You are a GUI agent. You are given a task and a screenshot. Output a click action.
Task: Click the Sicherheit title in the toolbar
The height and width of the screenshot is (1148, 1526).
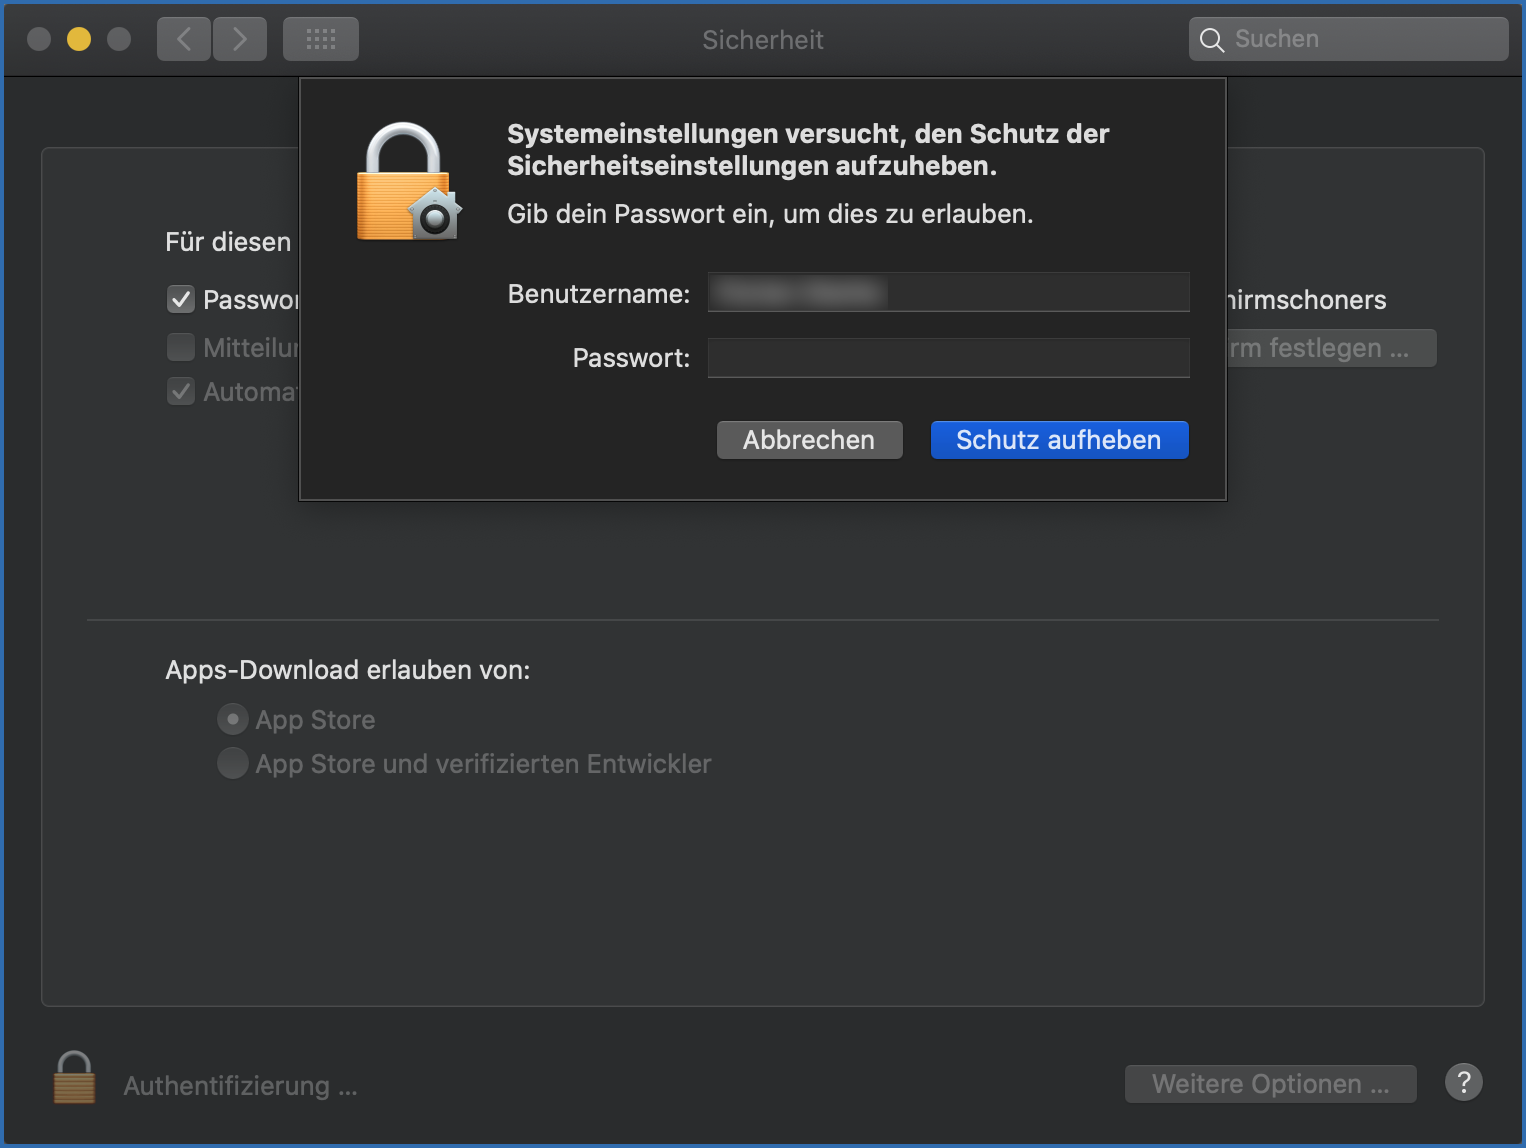762,40
